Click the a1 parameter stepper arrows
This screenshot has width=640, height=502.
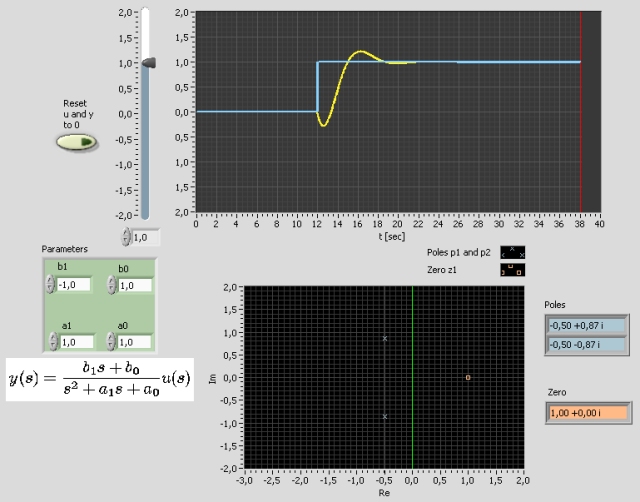click(x=51, y=341)
